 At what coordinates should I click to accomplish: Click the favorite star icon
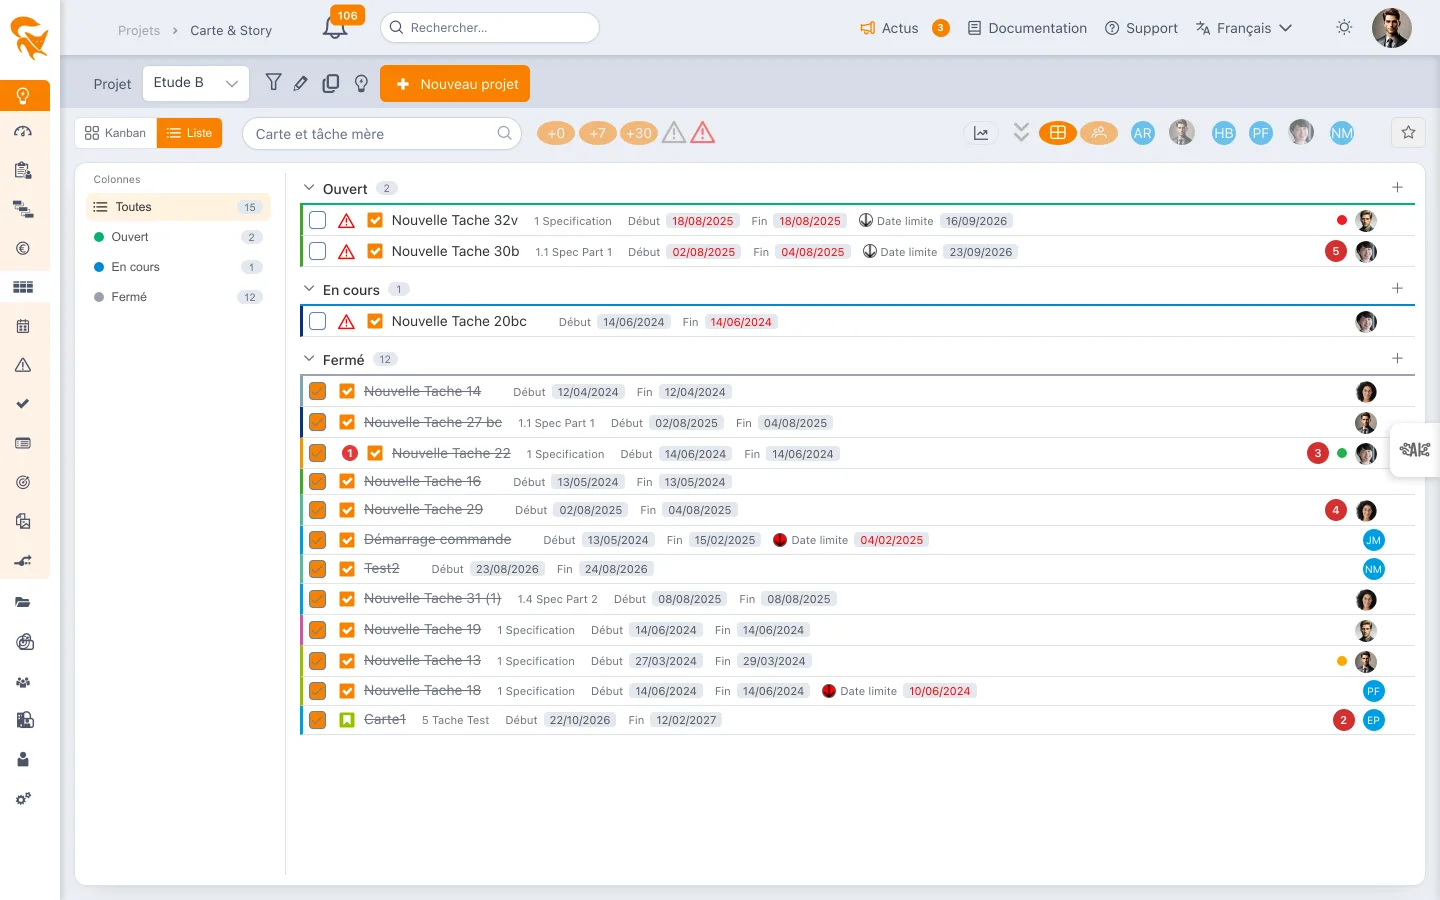tap(1408, 132)
